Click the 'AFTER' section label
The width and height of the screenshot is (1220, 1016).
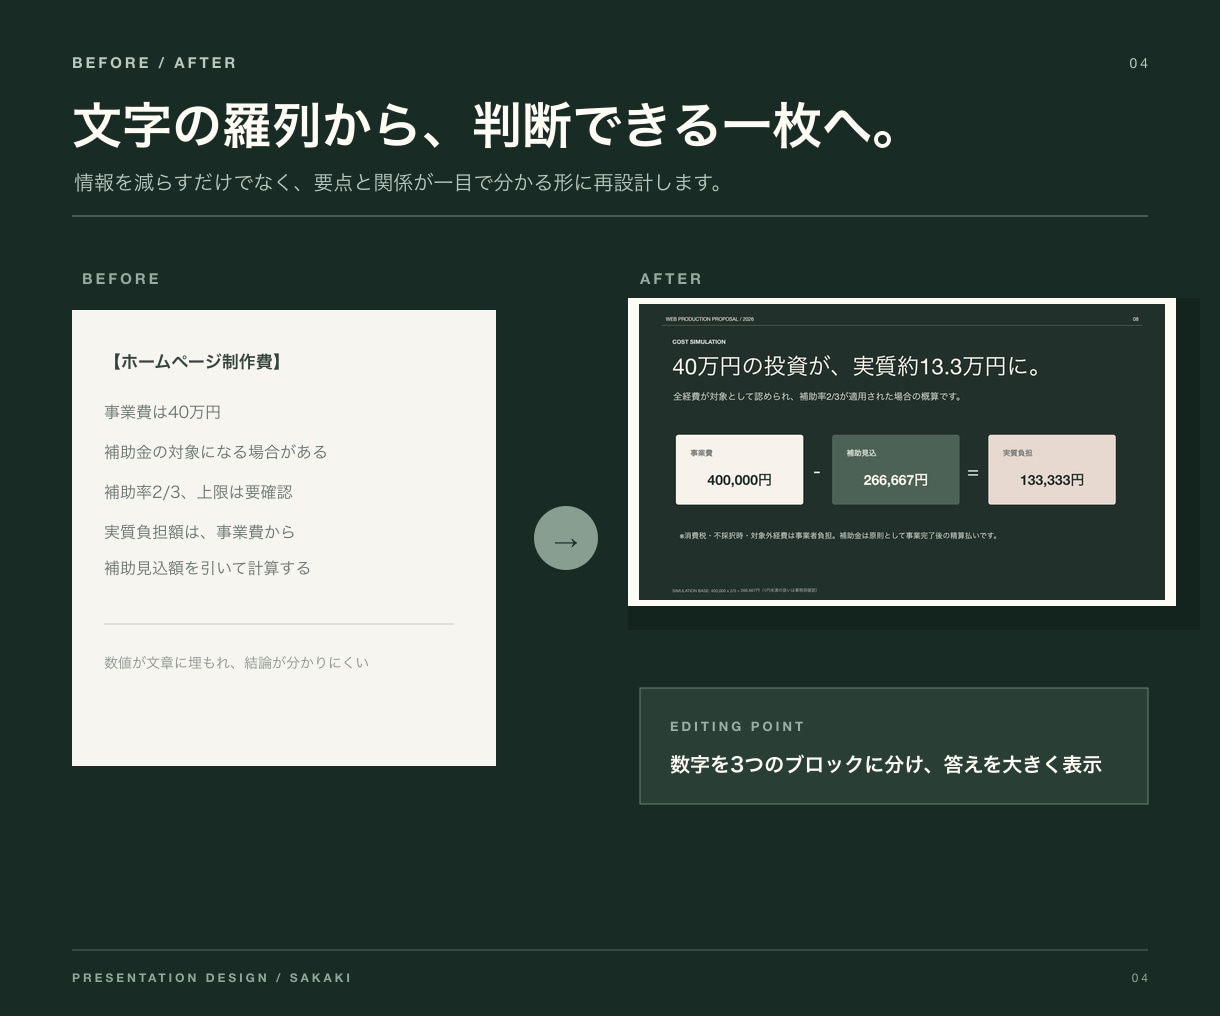pos(671,279)
